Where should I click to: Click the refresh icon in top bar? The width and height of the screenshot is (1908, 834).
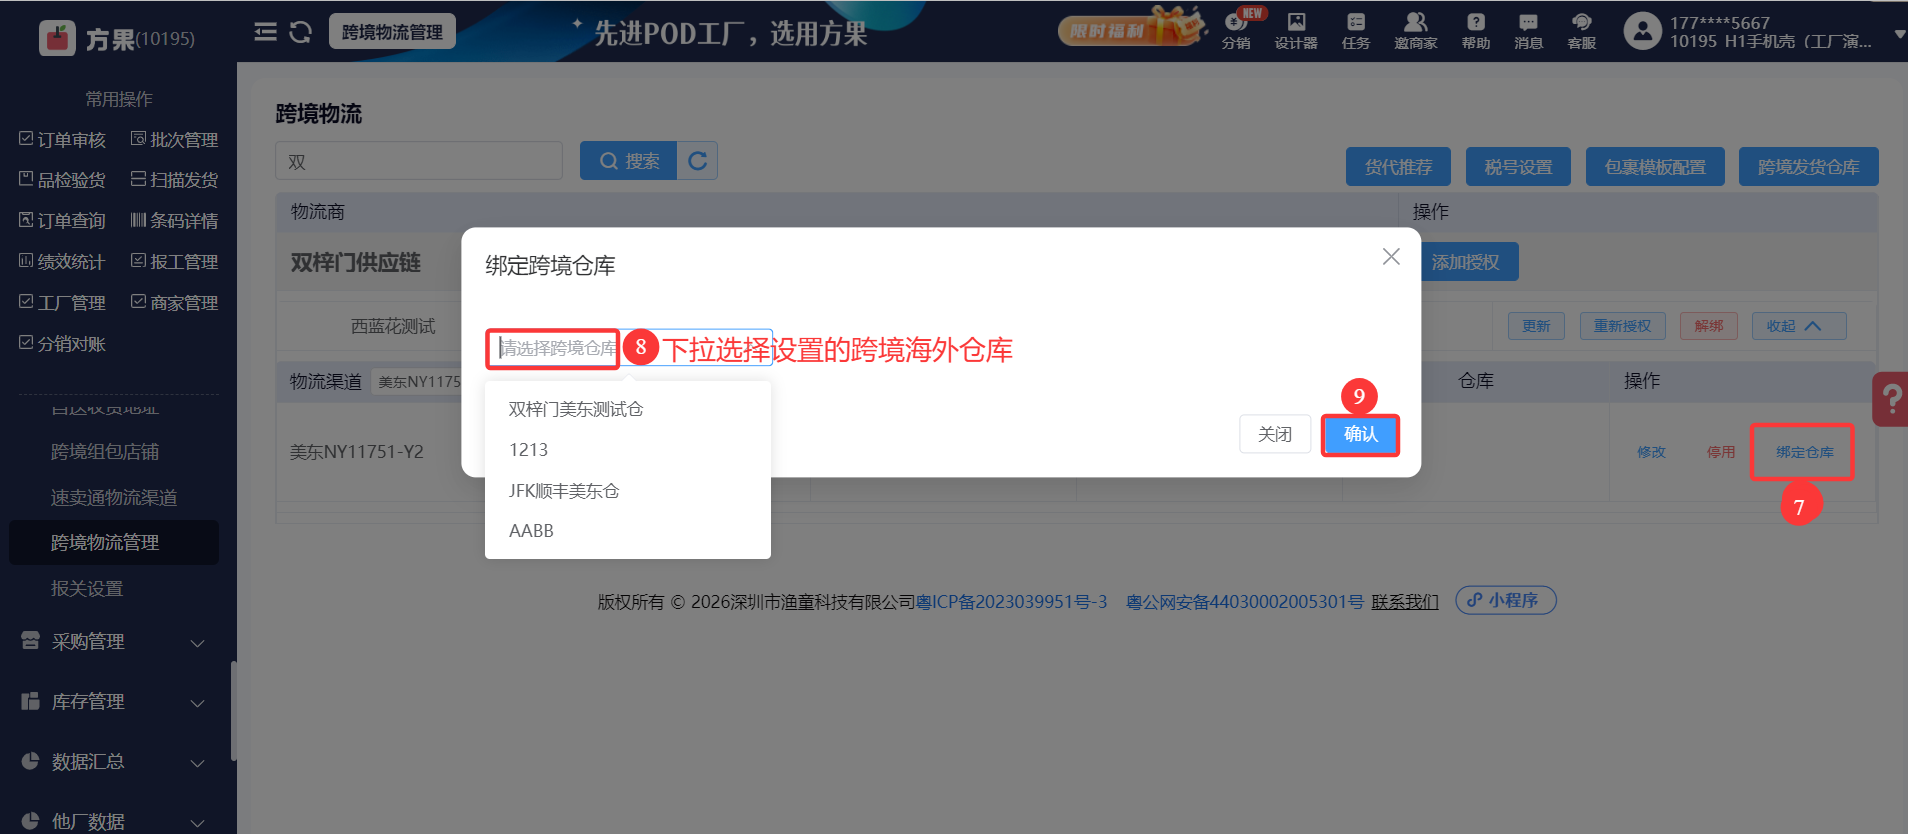pyautogui.click(x=300, y=32)
